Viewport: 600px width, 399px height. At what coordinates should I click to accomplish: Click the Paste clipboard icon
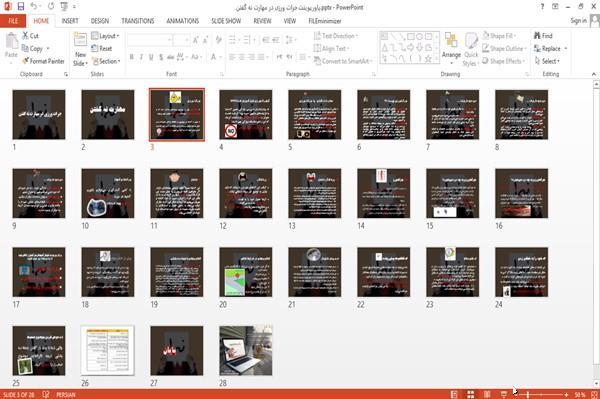[x=11, y=41]
